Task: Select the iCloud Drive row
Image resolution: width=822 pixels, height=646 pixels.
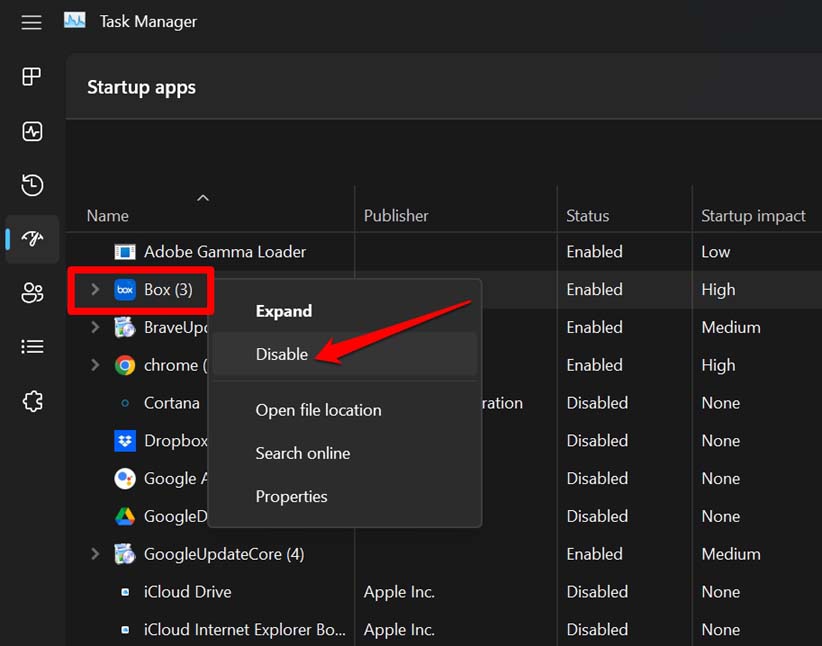Action: coord(188,591)
